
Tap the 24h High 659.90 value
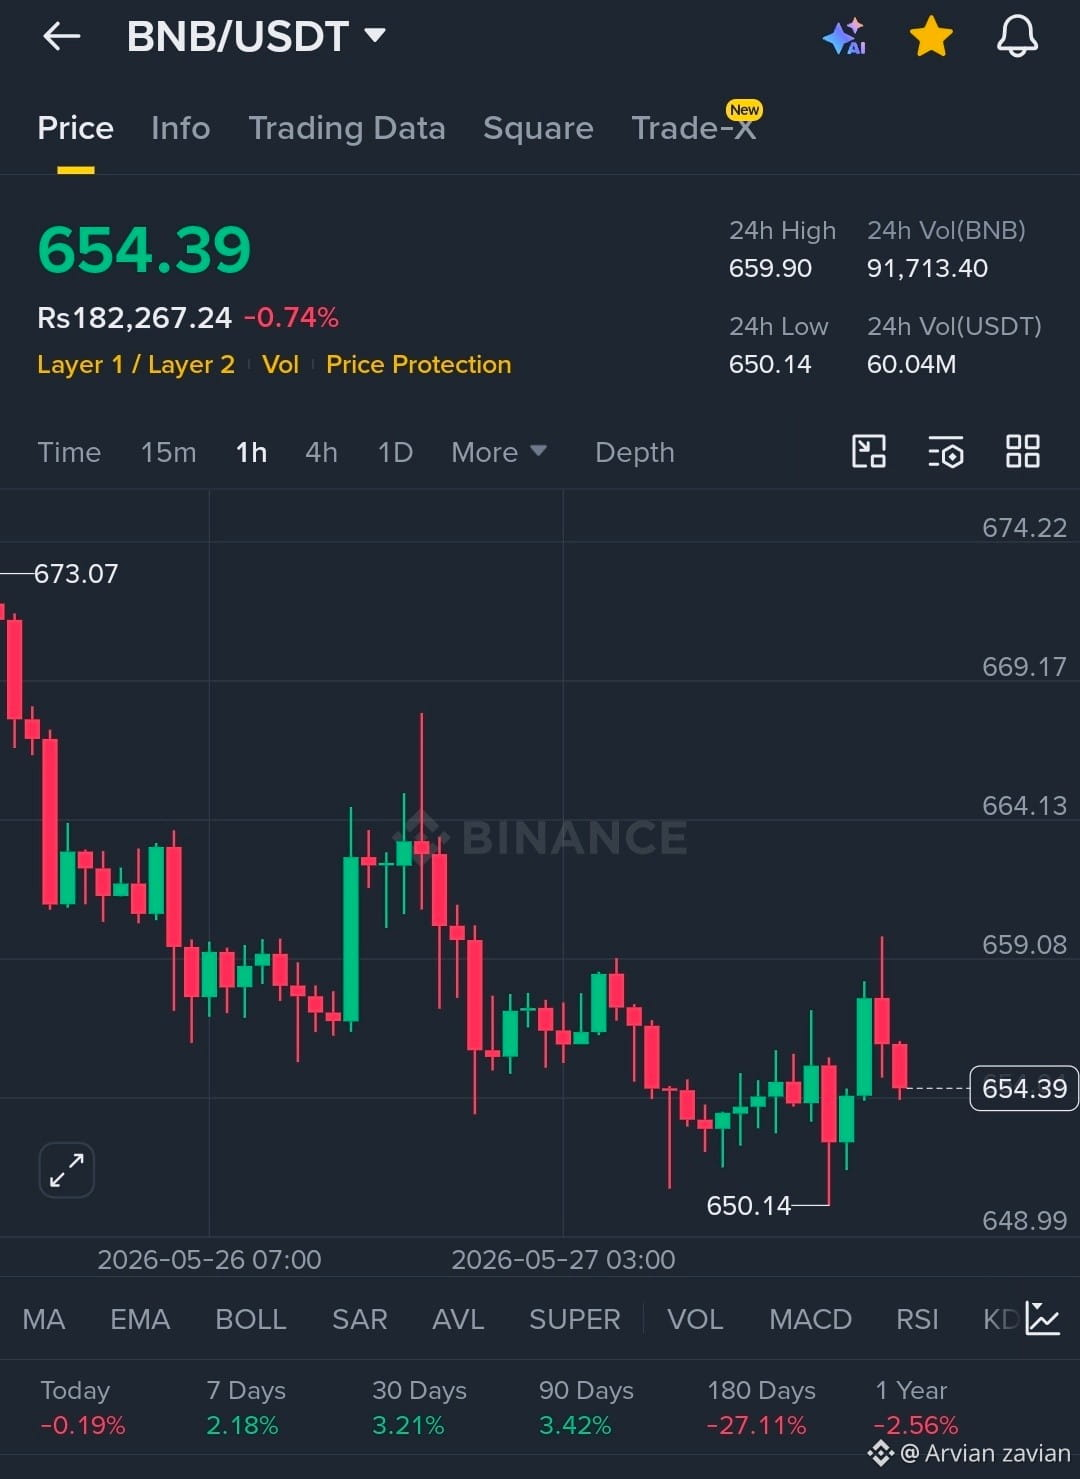click(770, 268)
